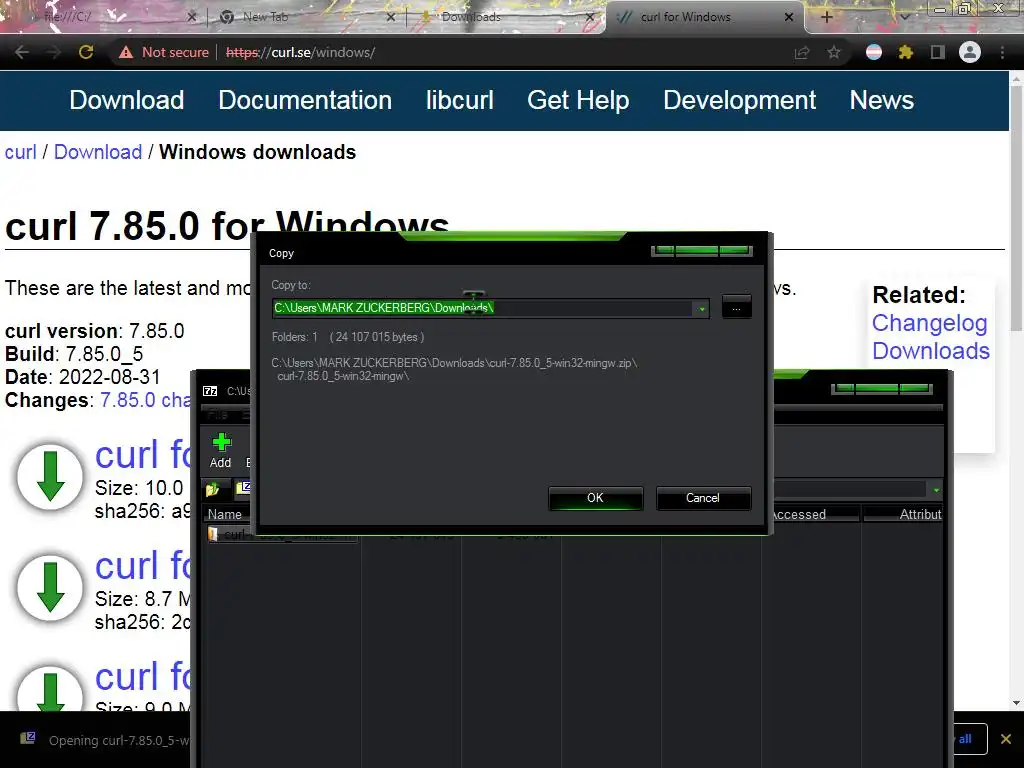Expand the 7-Zip address bar dropdown

[x=936, y=490]
